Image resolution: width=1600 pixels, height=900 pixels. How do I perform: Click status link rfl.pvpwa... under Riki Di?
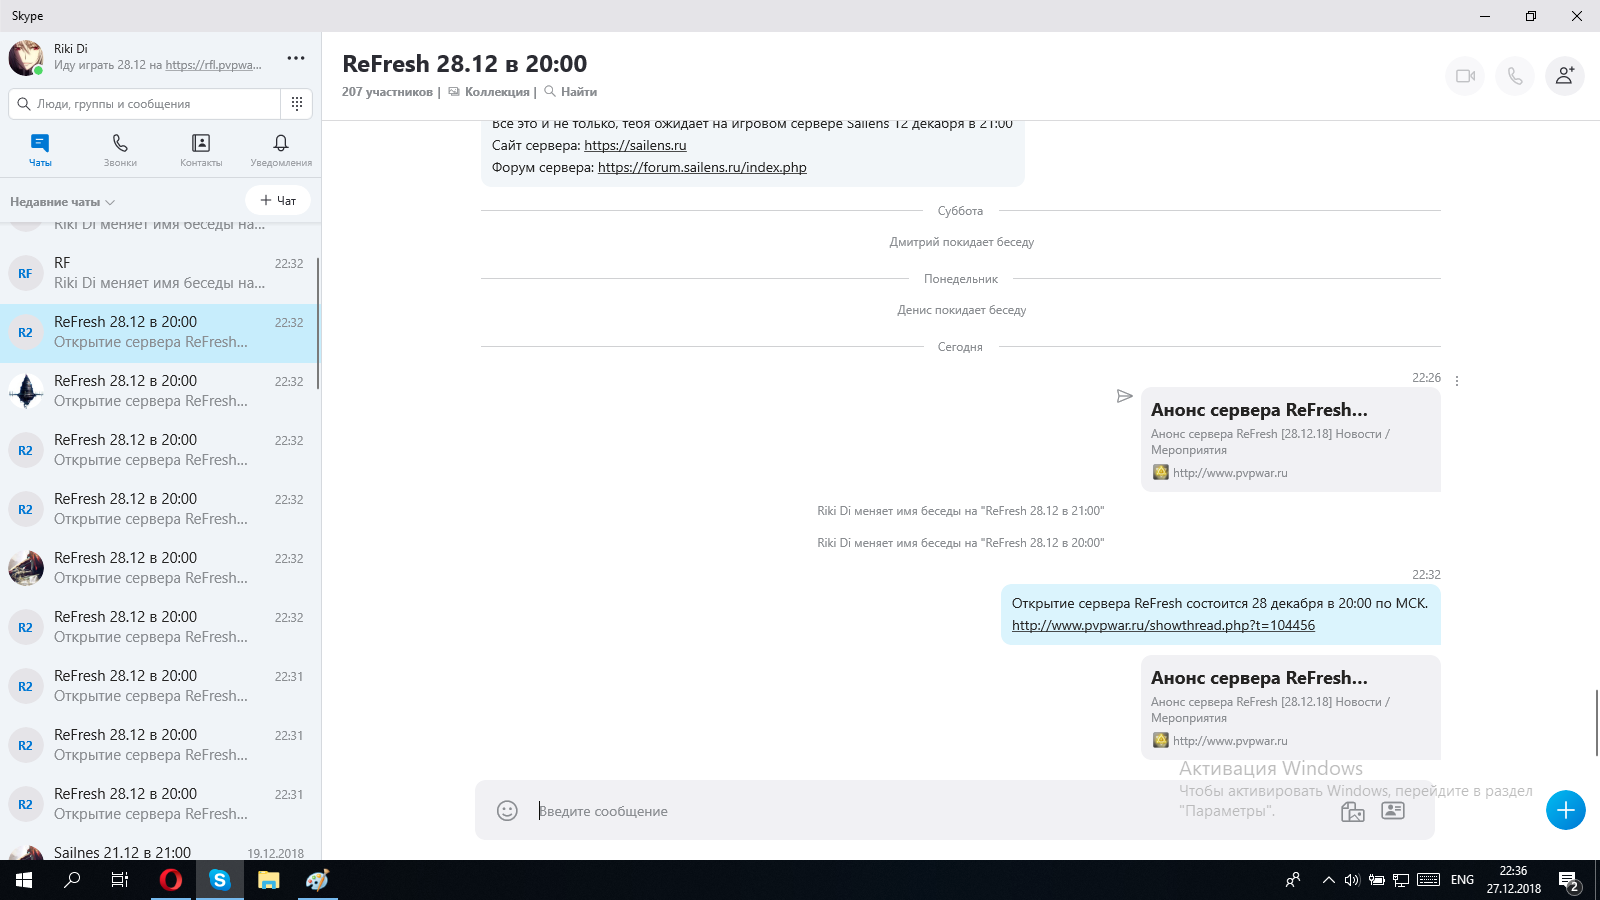[213, 65]
